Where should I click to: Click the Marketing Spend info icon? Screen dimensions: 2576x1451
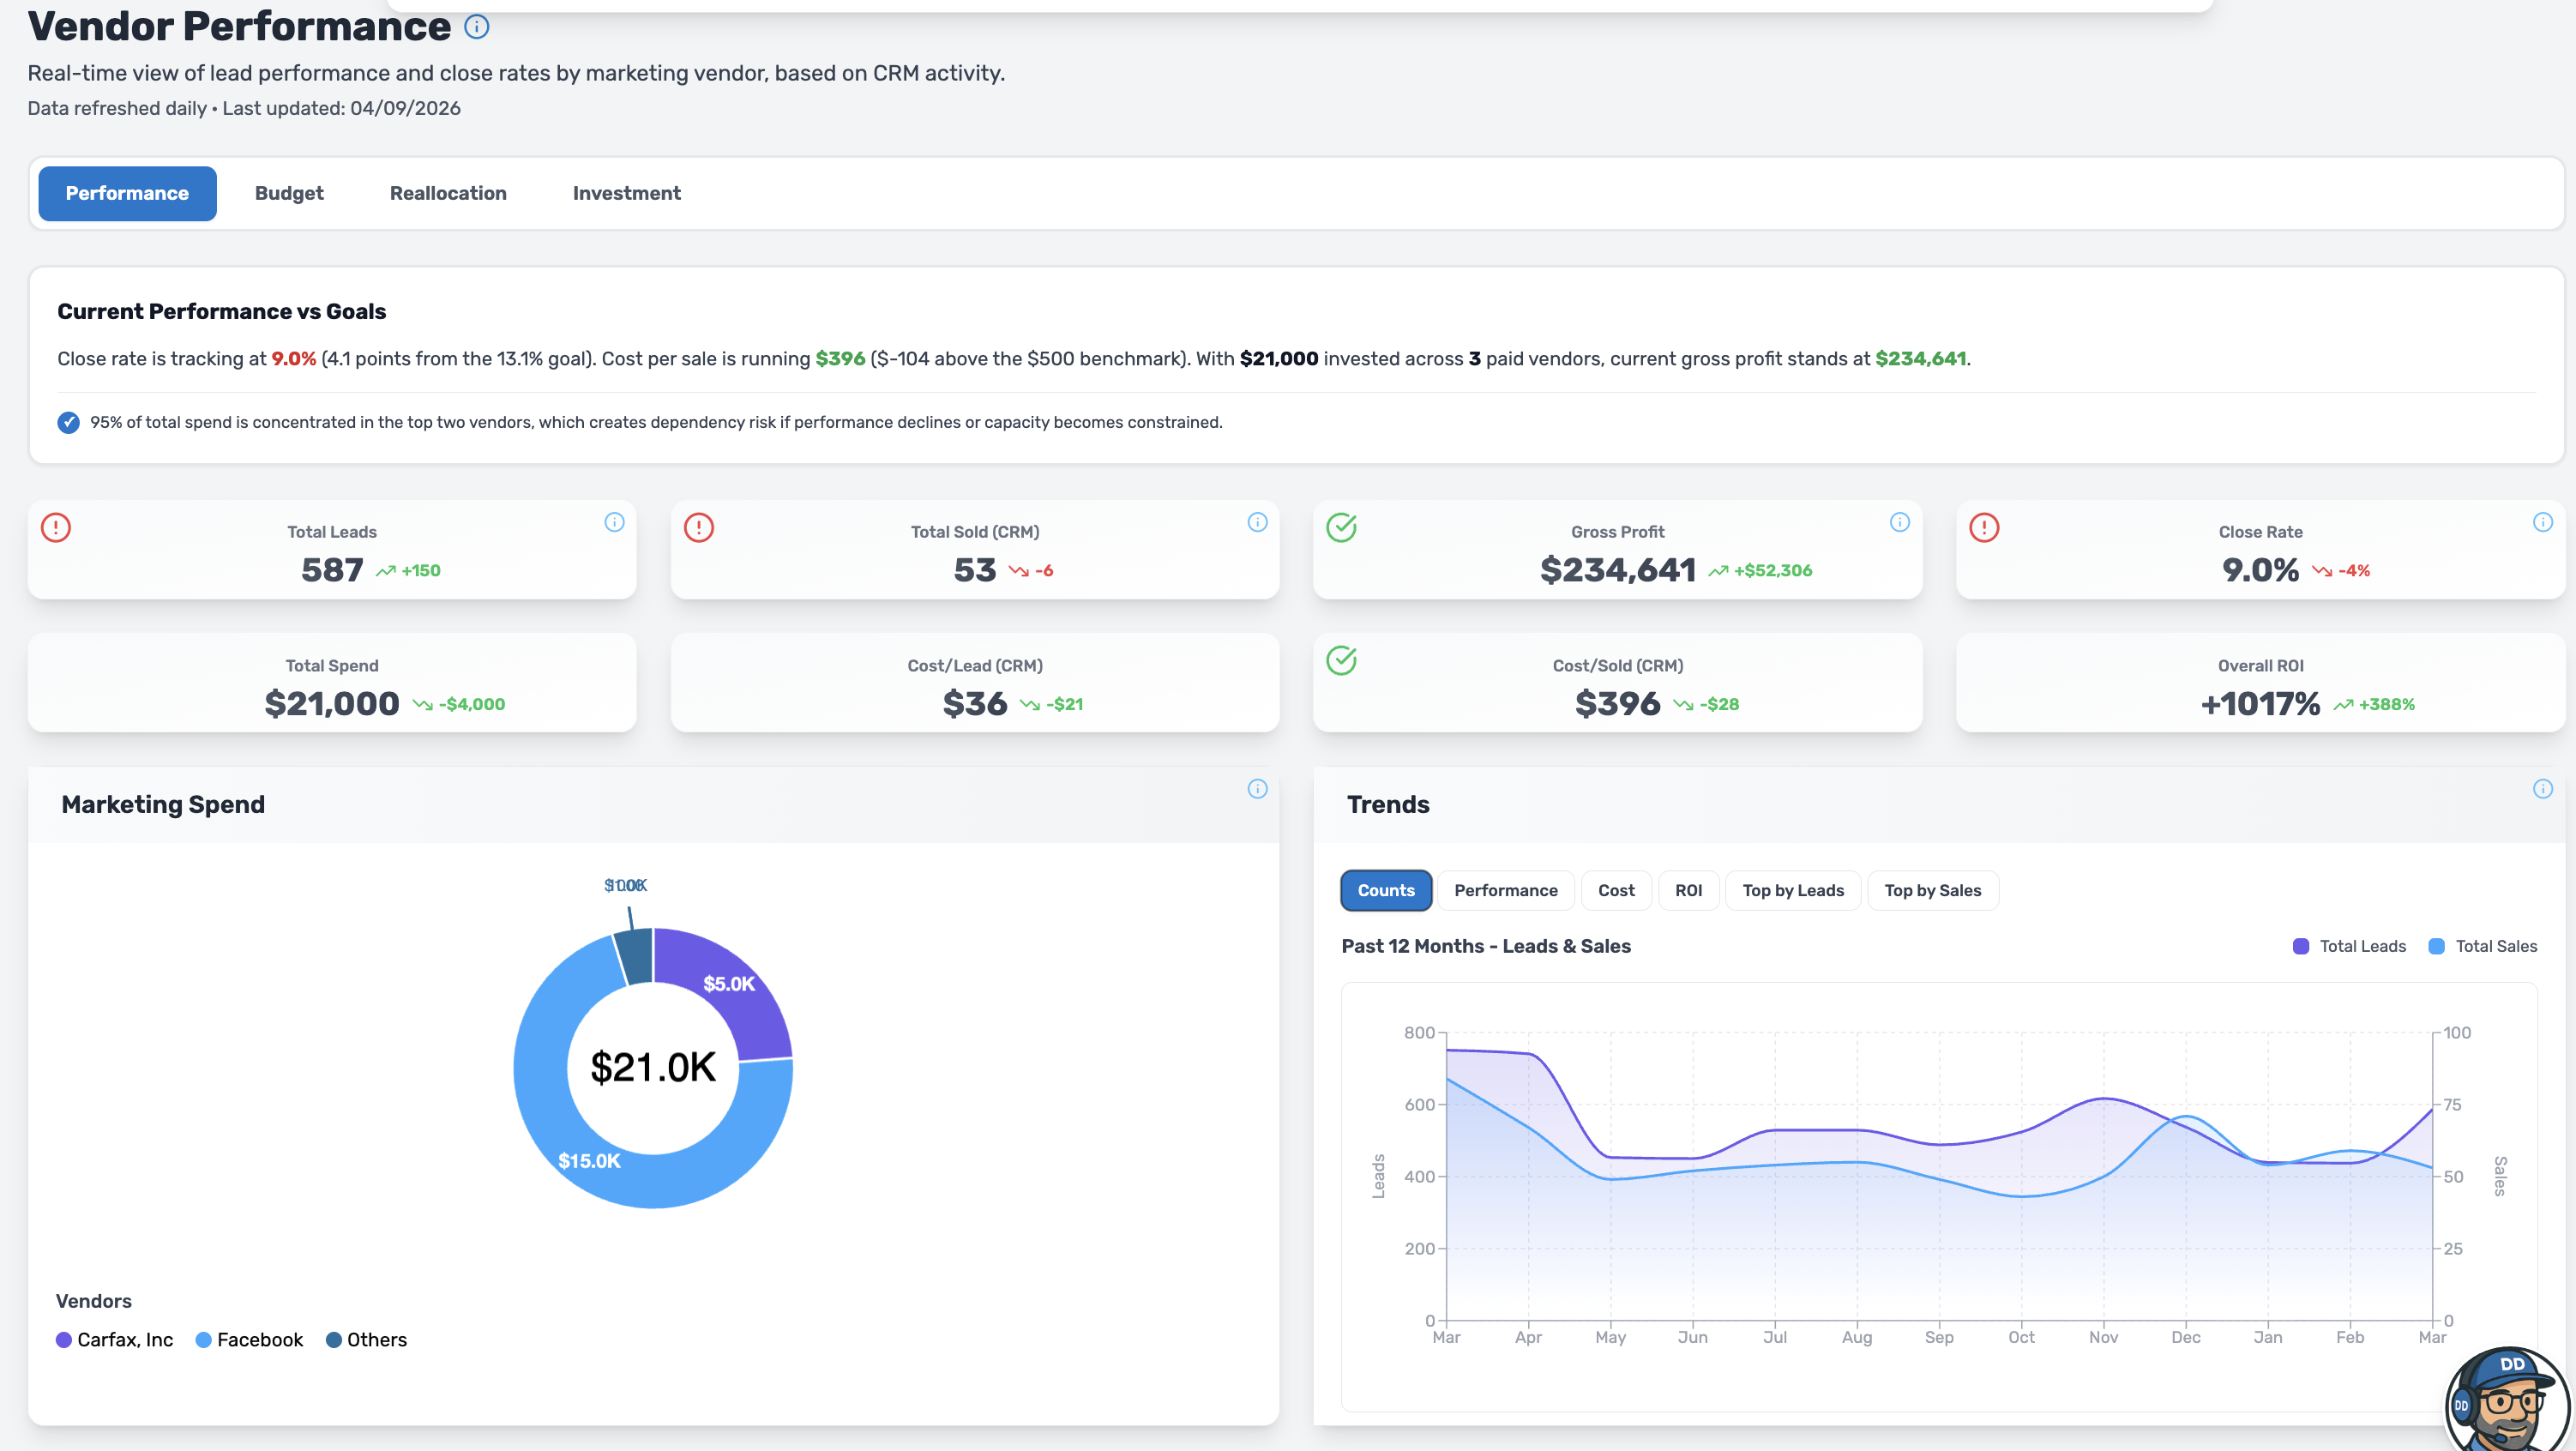point(1257,789)
